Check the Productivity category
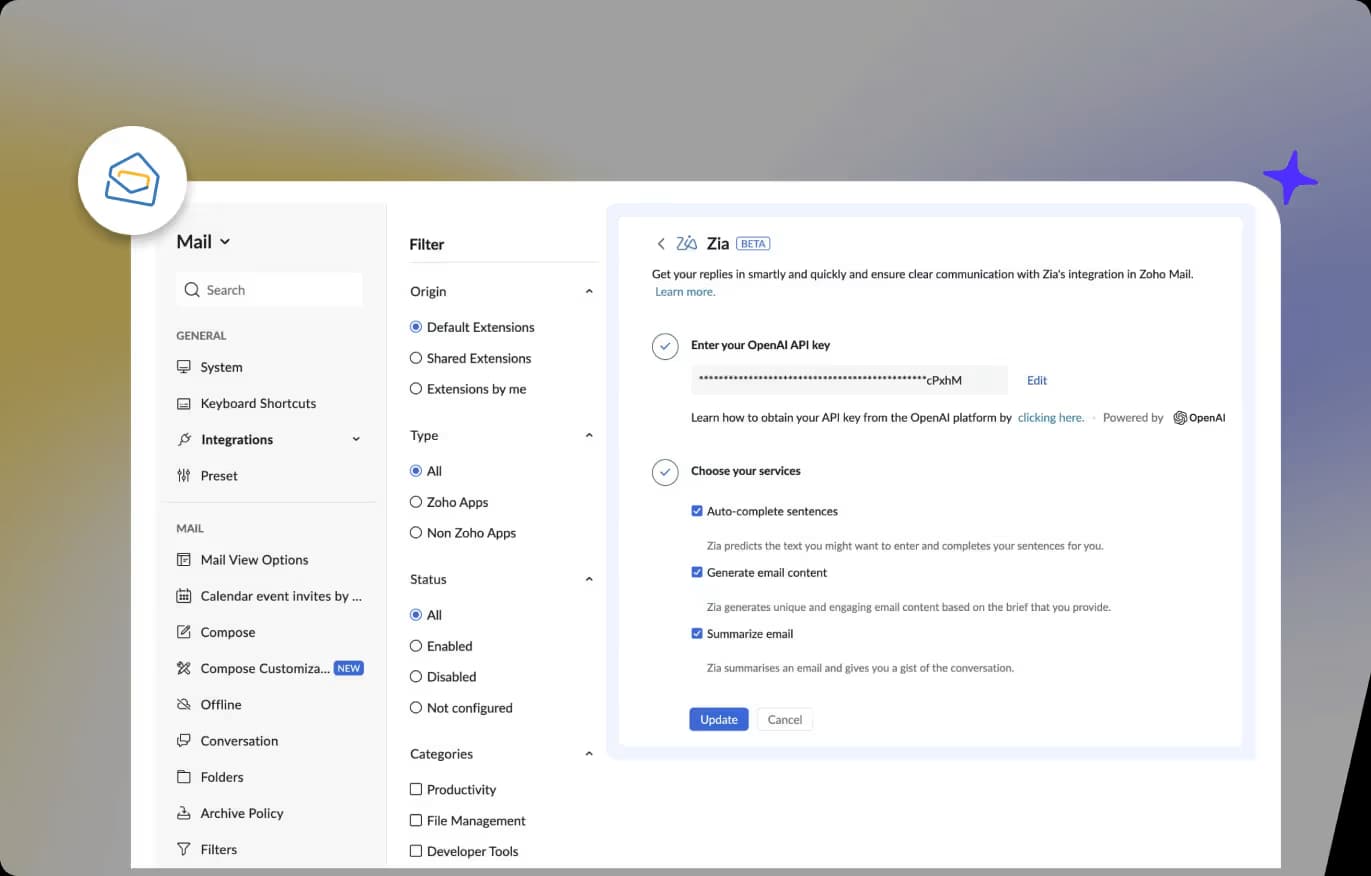 416,790
